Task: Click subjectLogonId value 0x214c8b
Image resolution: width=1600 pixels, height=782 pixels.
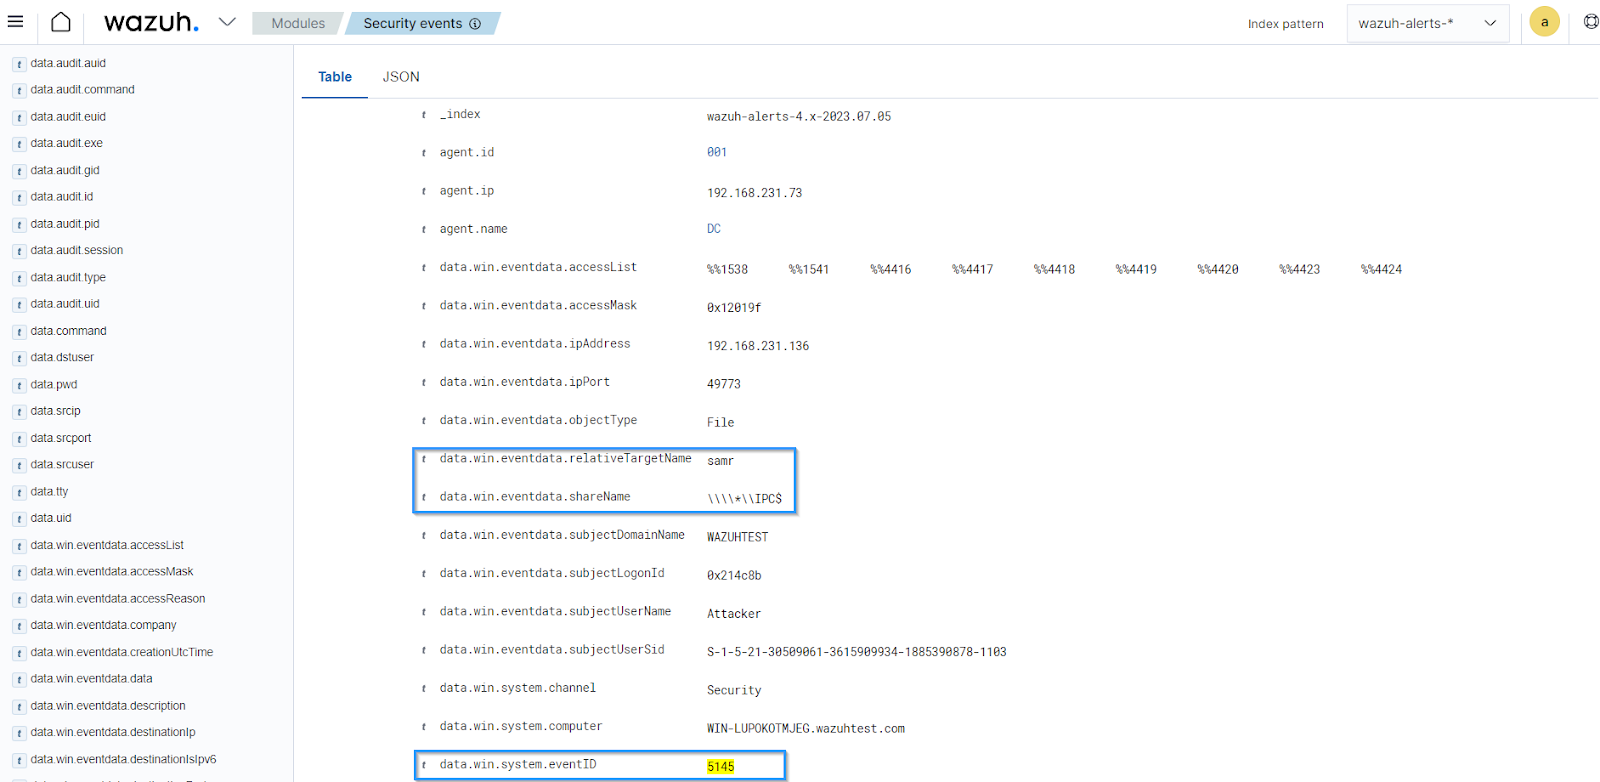Action: (734, 576)
